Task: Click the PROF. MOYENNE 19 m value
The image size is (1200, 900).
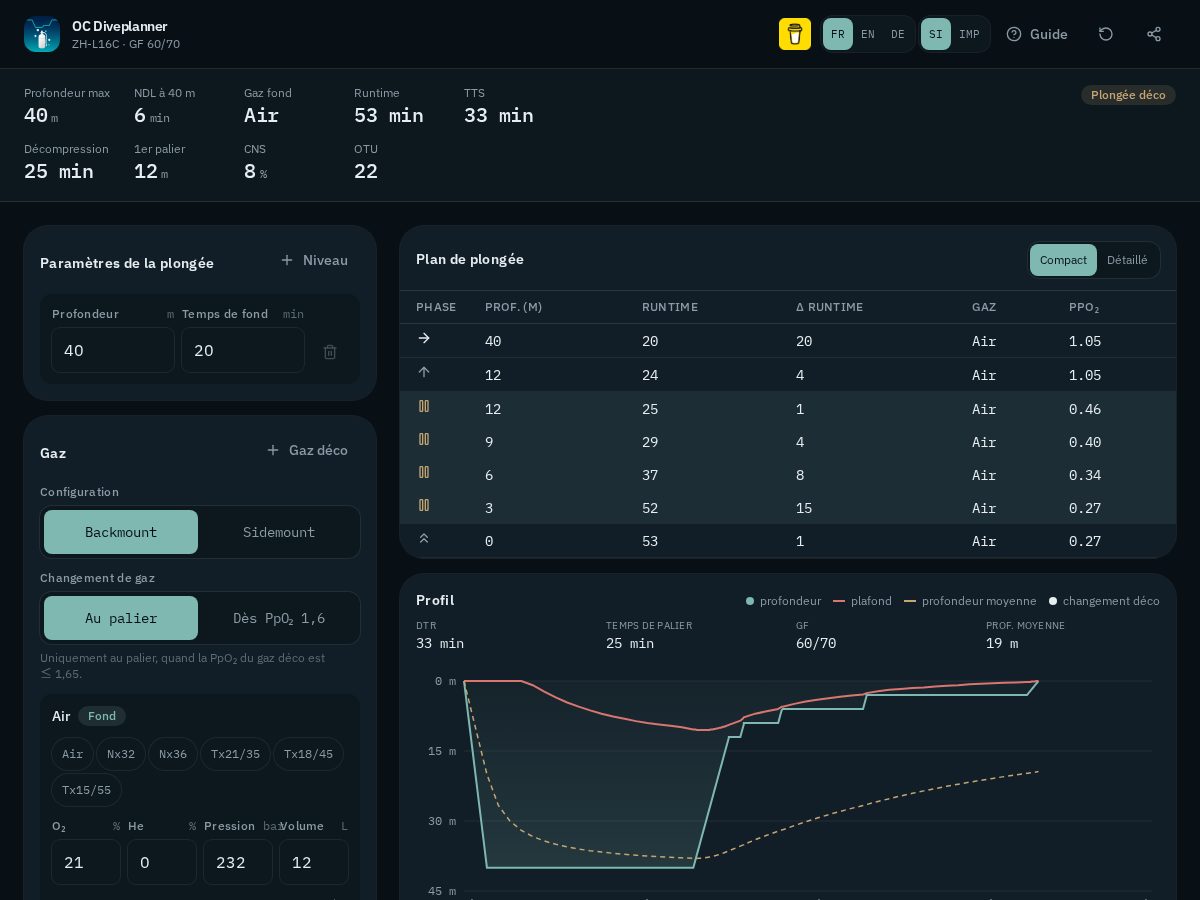Action: point(1002,643)
